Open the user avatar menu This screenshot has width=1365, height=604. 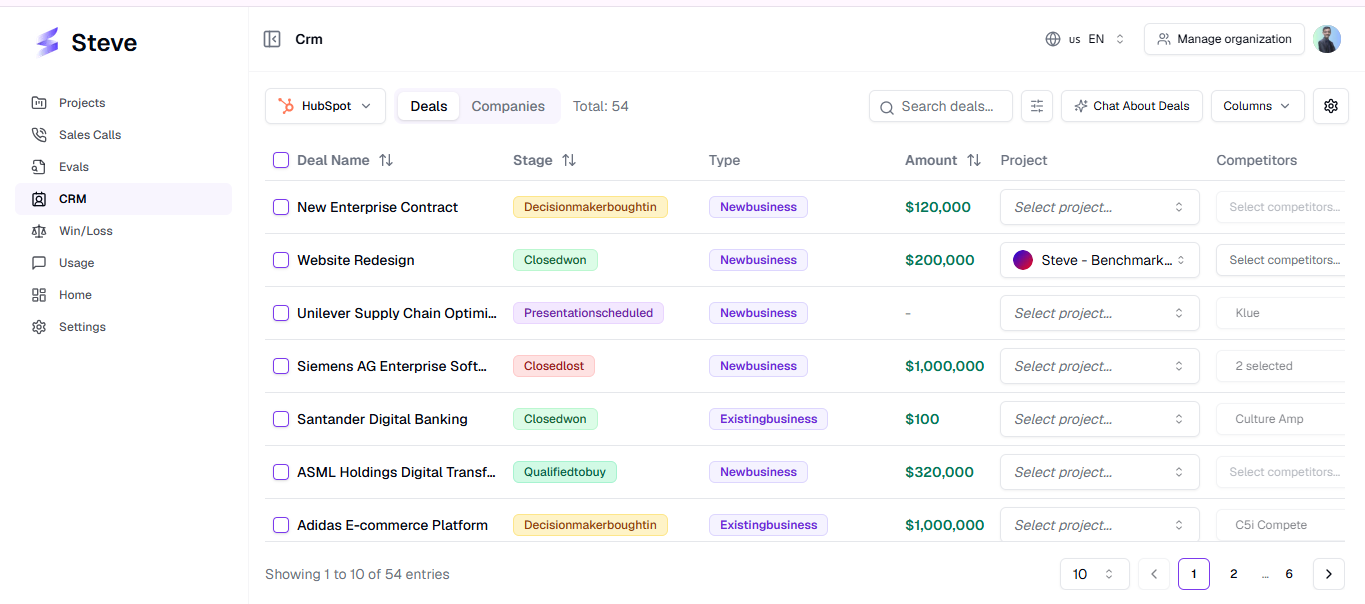1327,39
